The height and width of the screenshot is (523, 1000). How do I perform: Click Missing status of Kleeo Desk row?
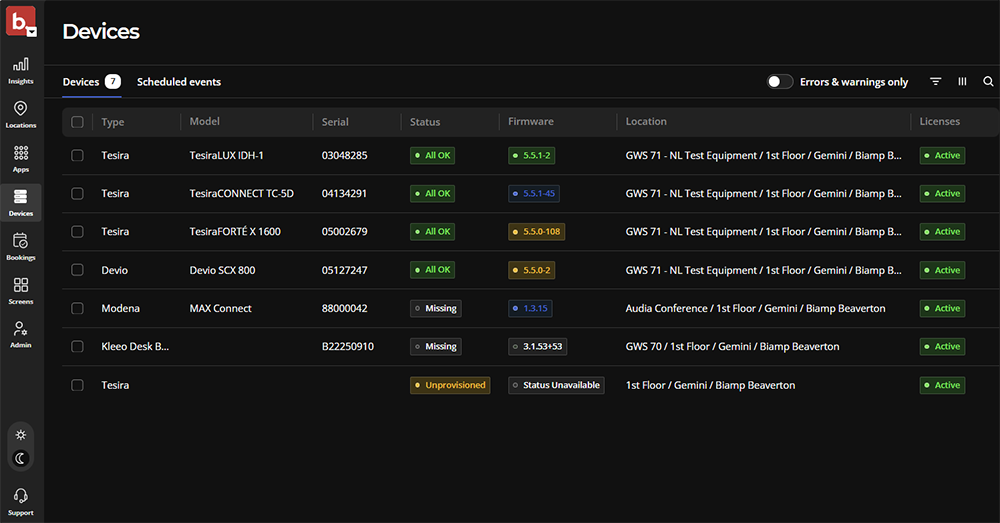pyautogui.click(x=436, y=346)
